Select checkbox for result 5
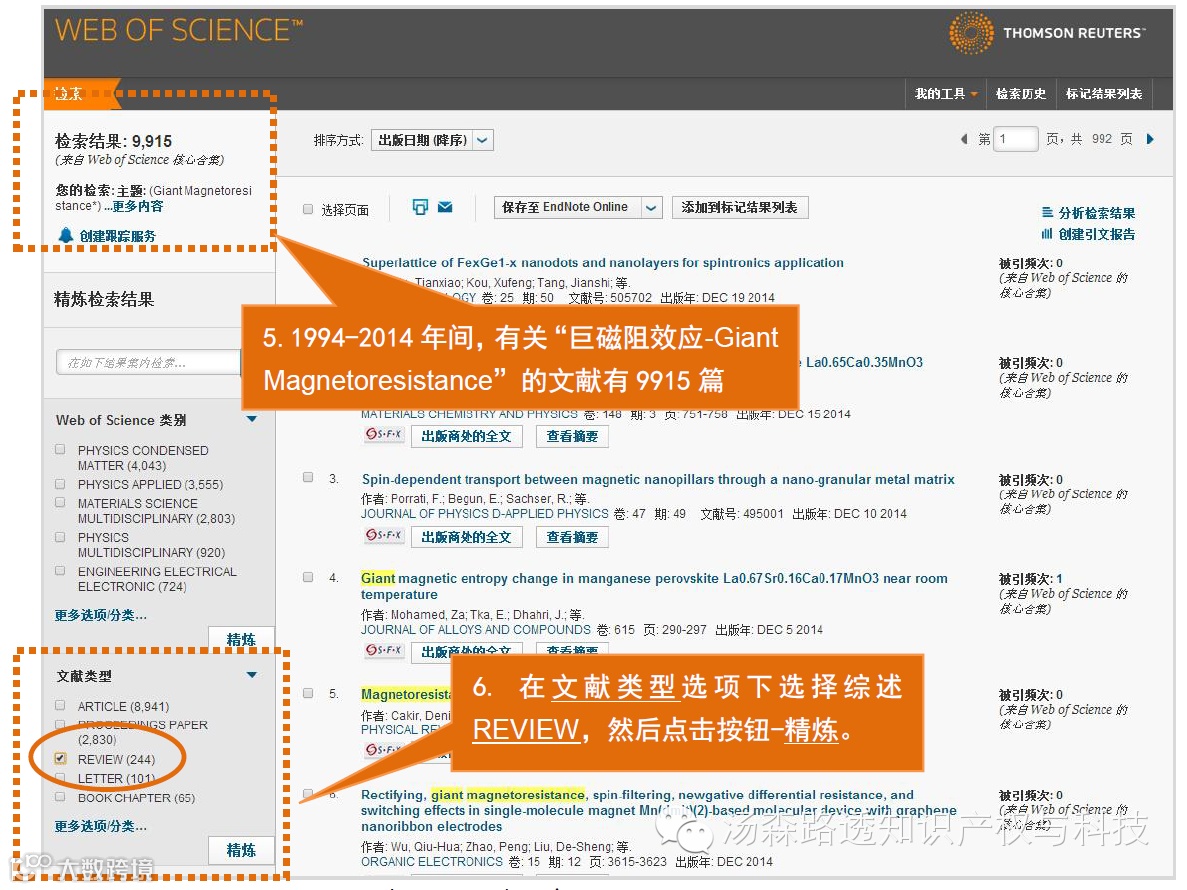 click(308, 692)
